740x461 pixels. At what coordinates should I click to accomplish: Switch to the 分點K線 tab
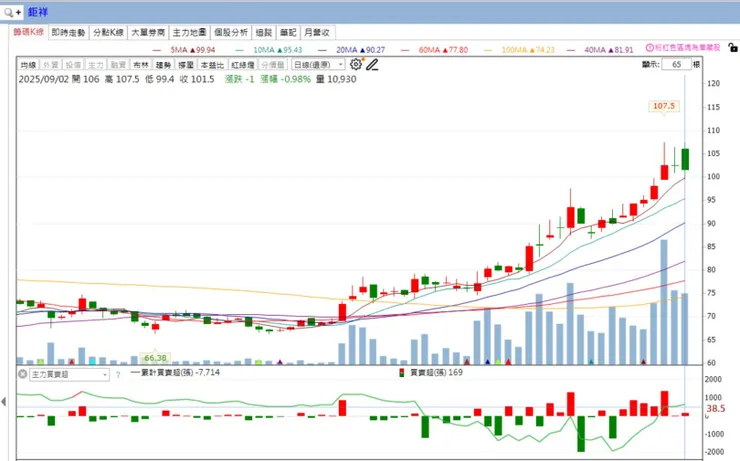[109, 33]
